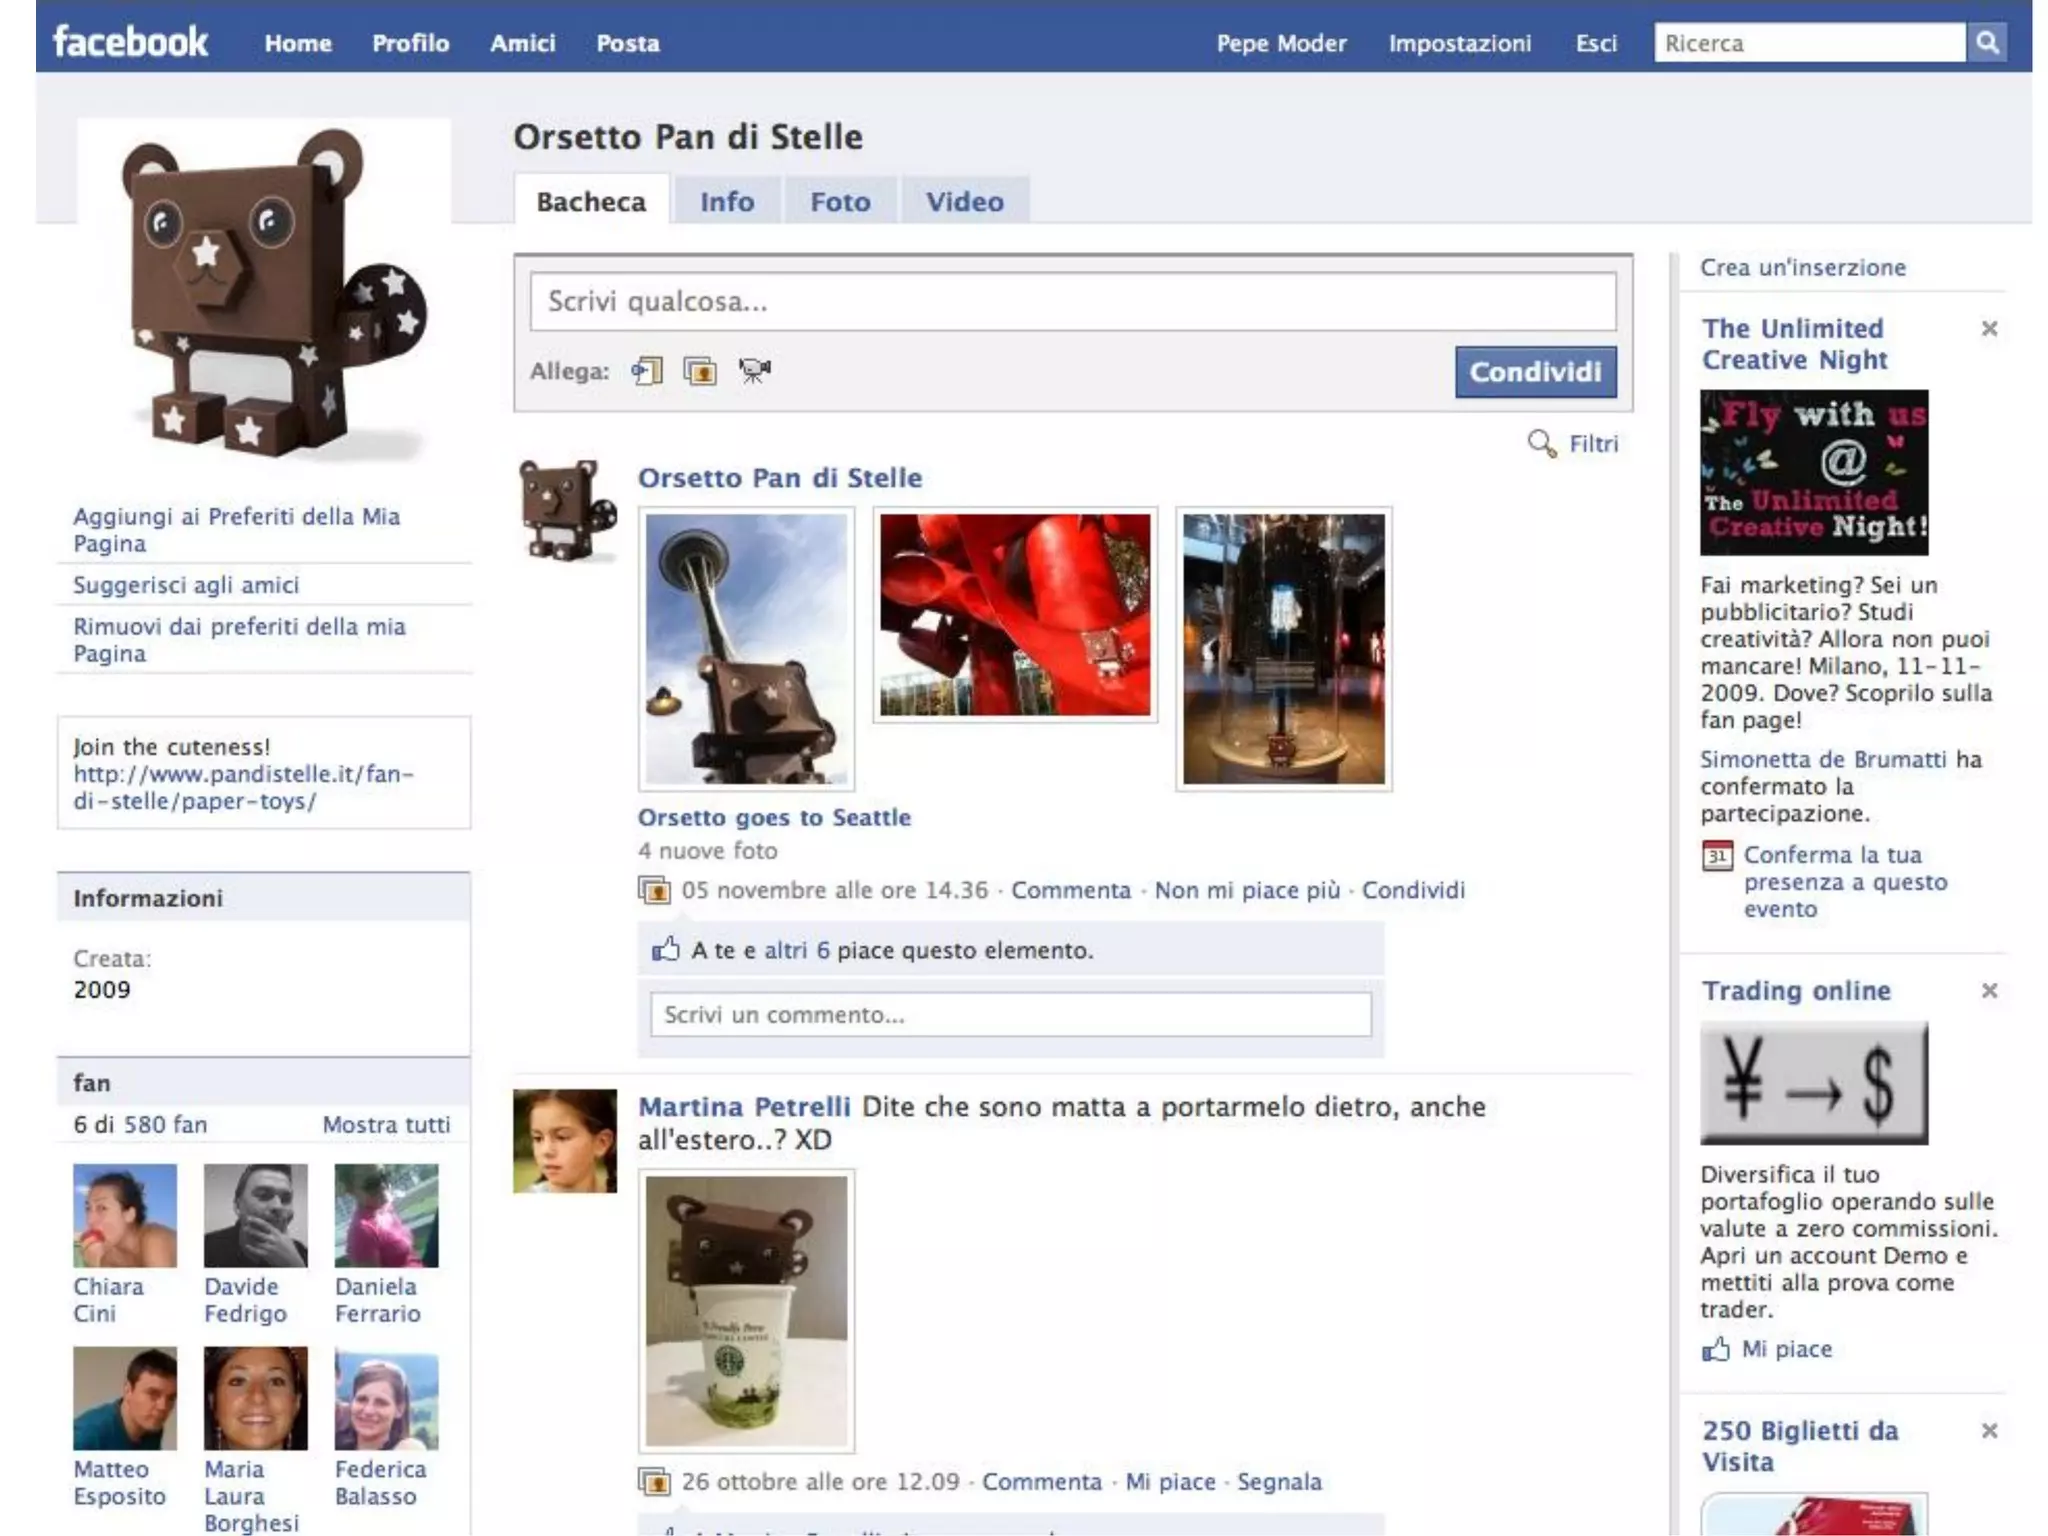Open the Space Needle photo thumbnail
2048x1536 pixels.
point(746,648)
